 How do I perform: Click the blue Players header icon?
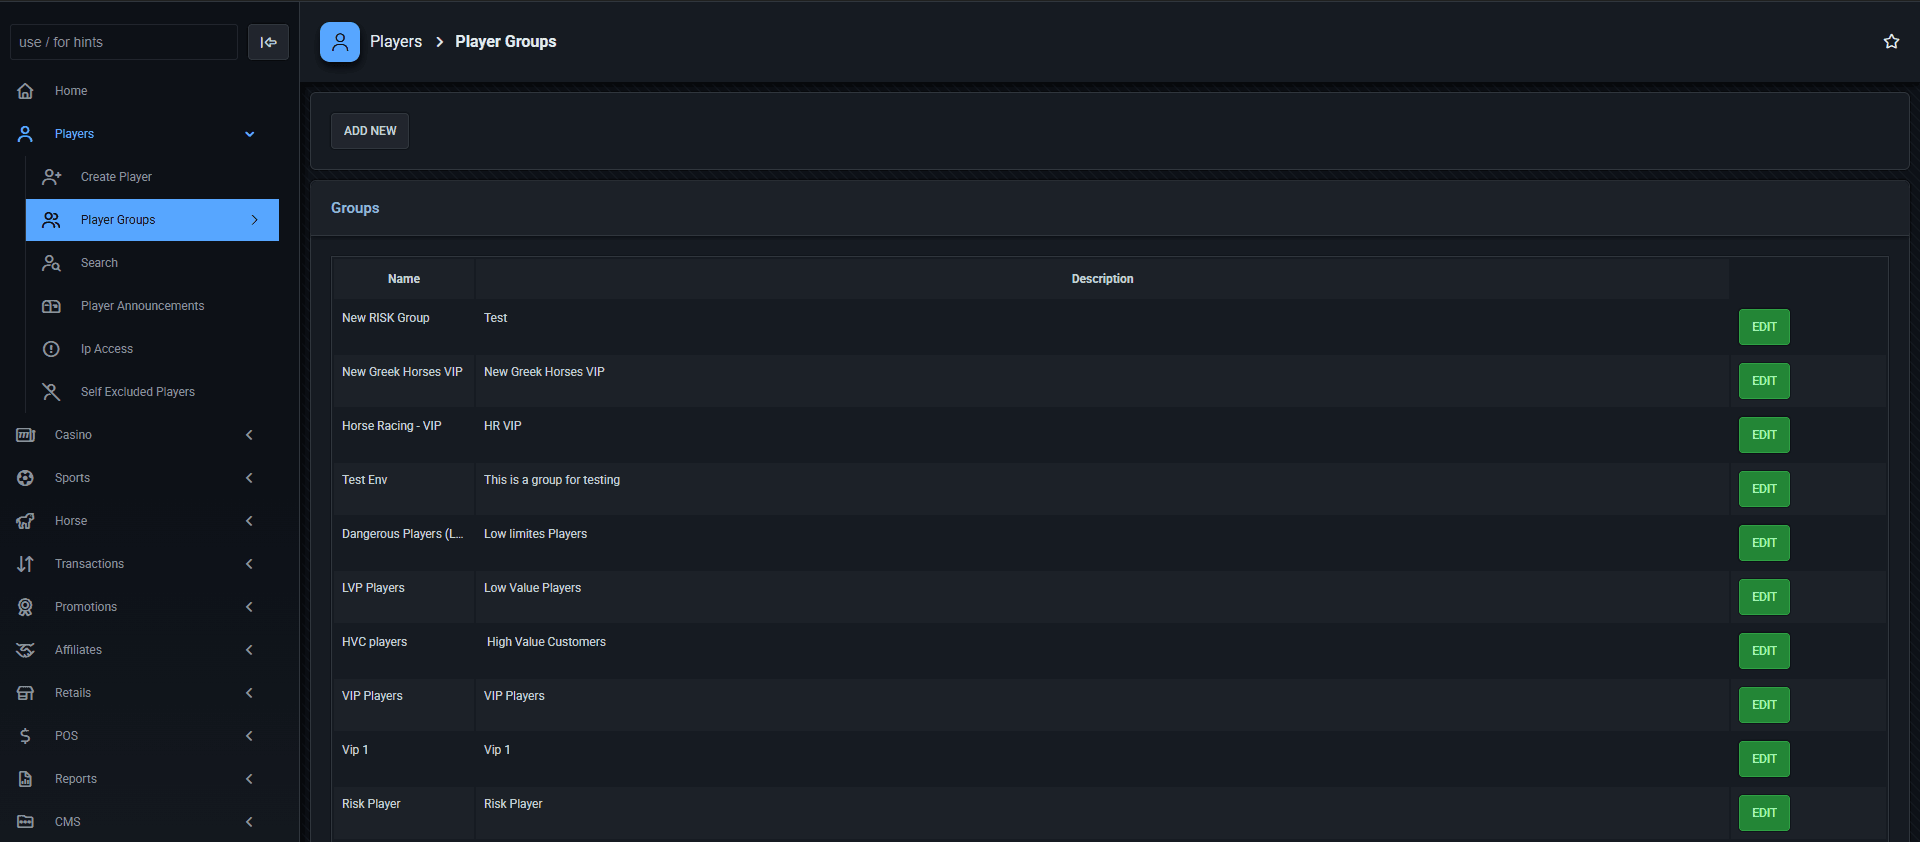pos(340,42)
